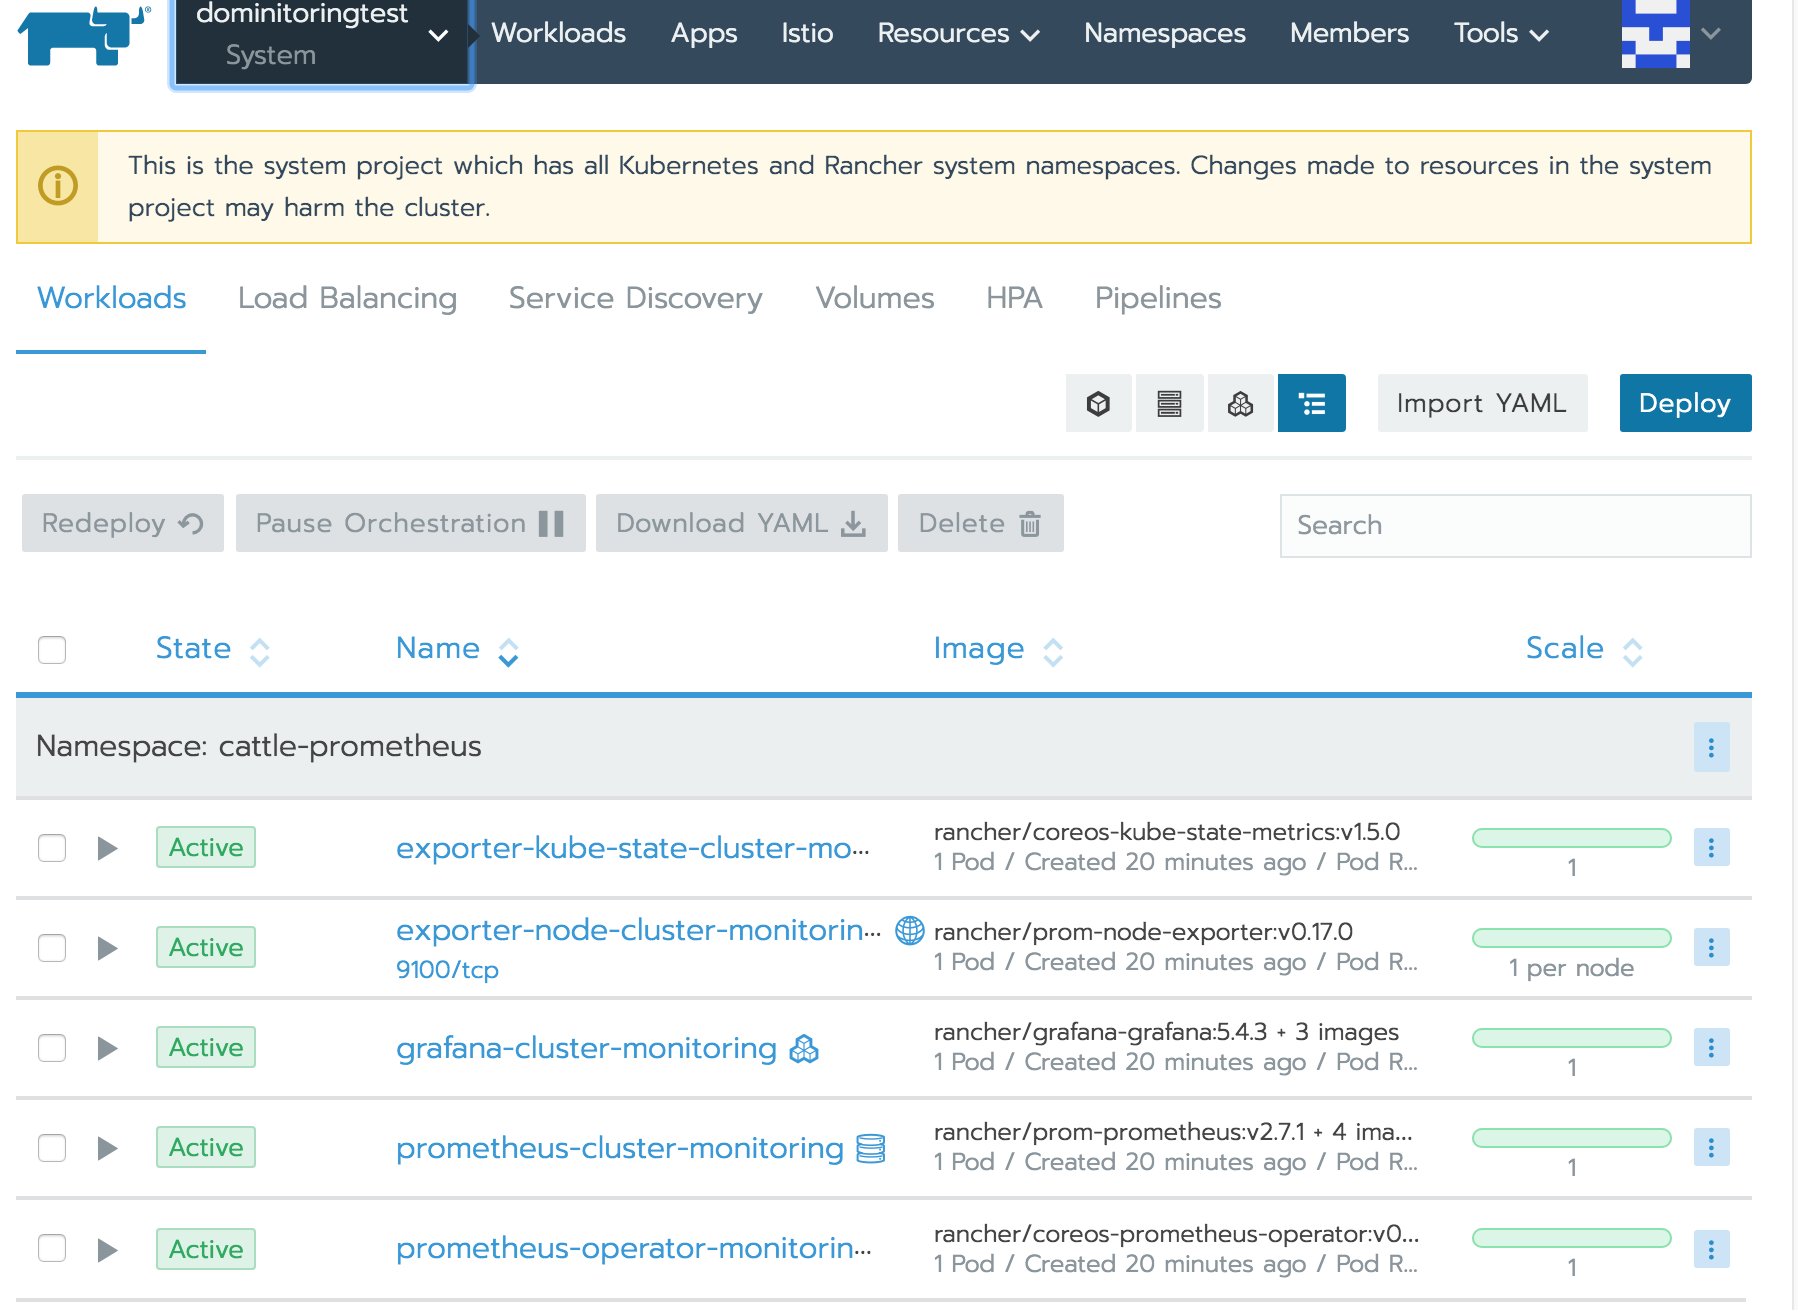This screenshot has width=1798, height=1310.
Task: Switch to grid card view icon
Action: (x=1097, y=403)
